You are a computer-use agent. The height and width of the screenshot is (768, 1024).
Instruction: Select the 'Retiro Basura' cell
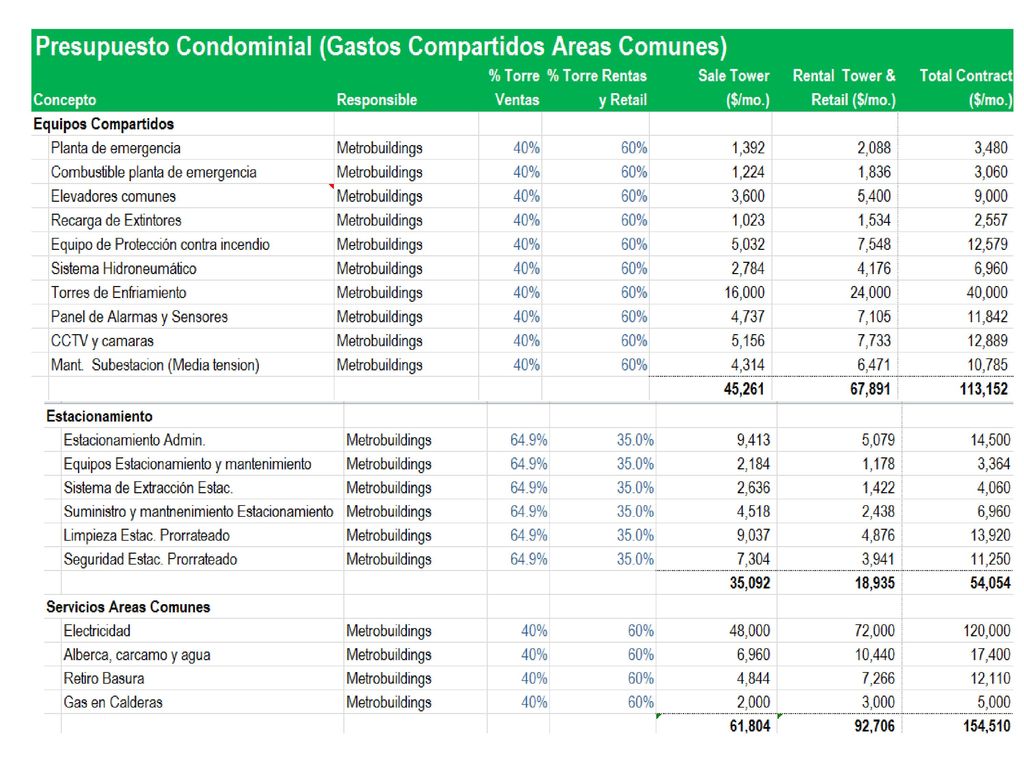click(103, 679)
